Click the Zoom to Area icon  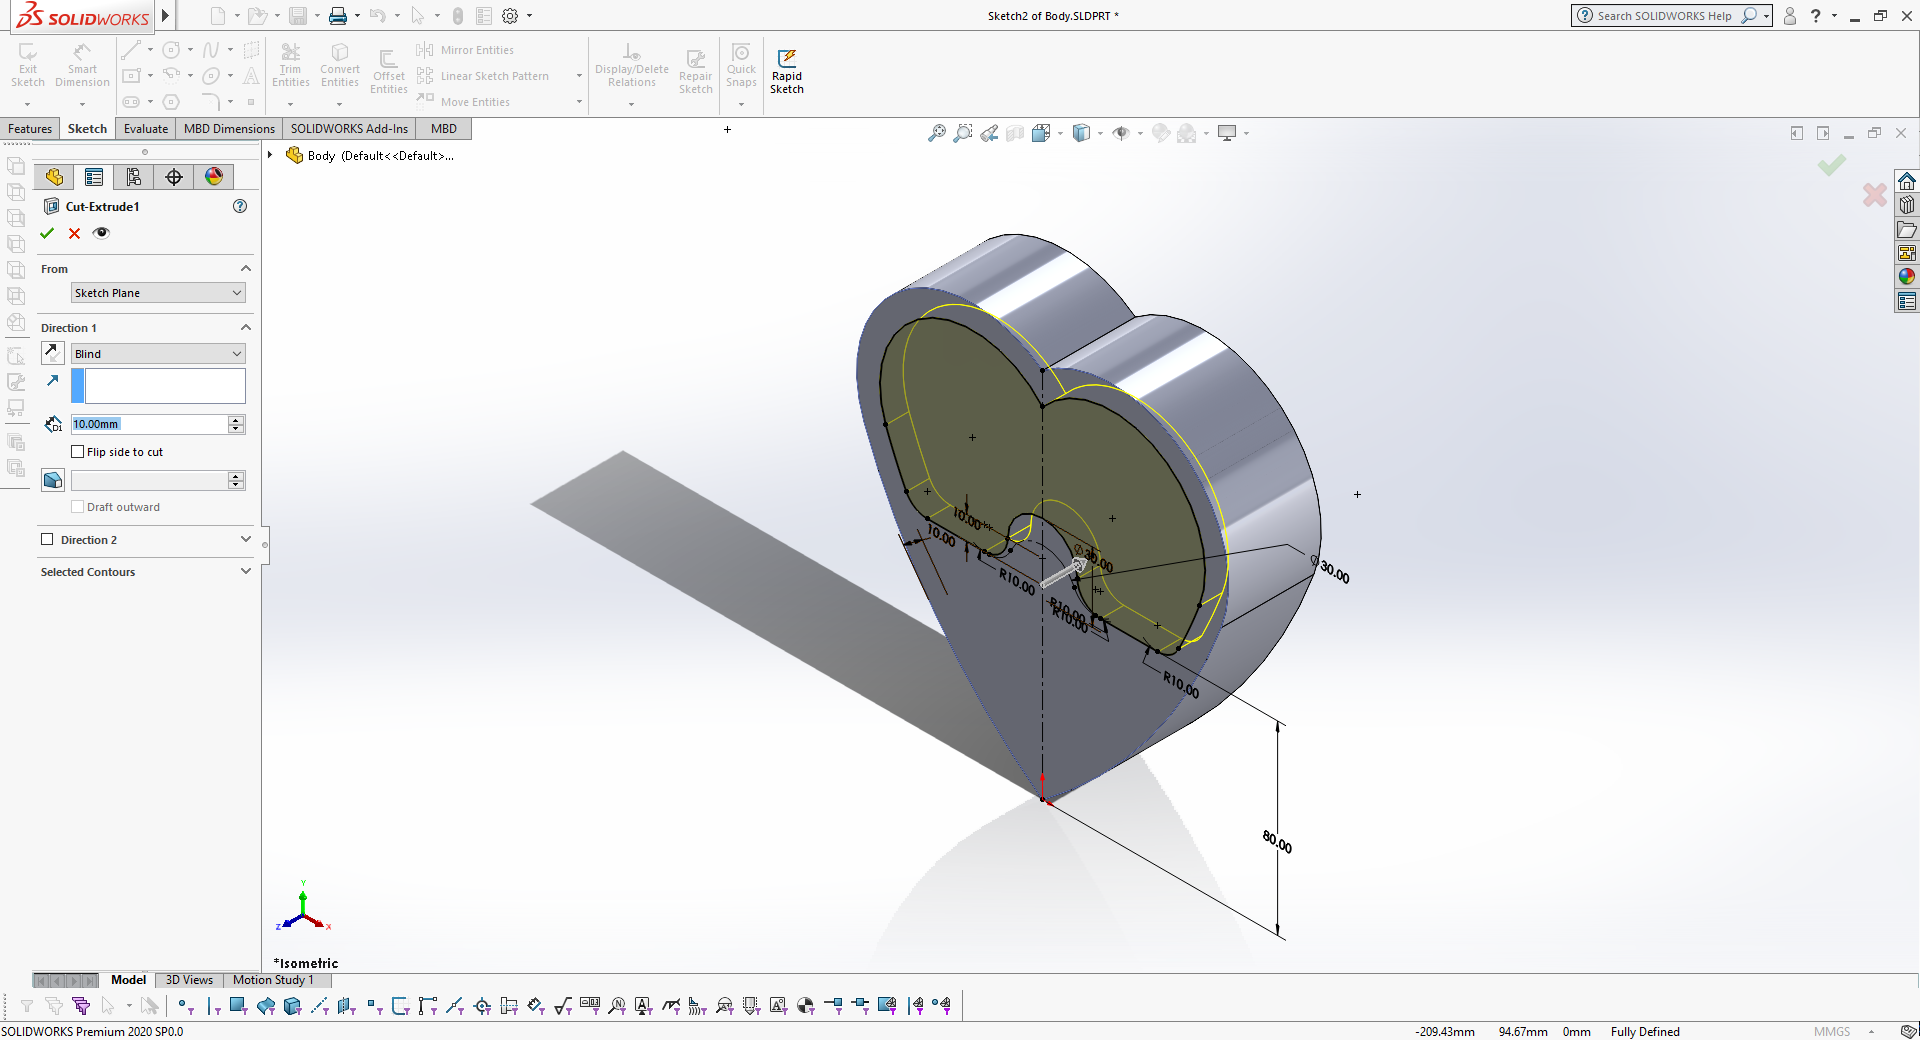(963, 133)
